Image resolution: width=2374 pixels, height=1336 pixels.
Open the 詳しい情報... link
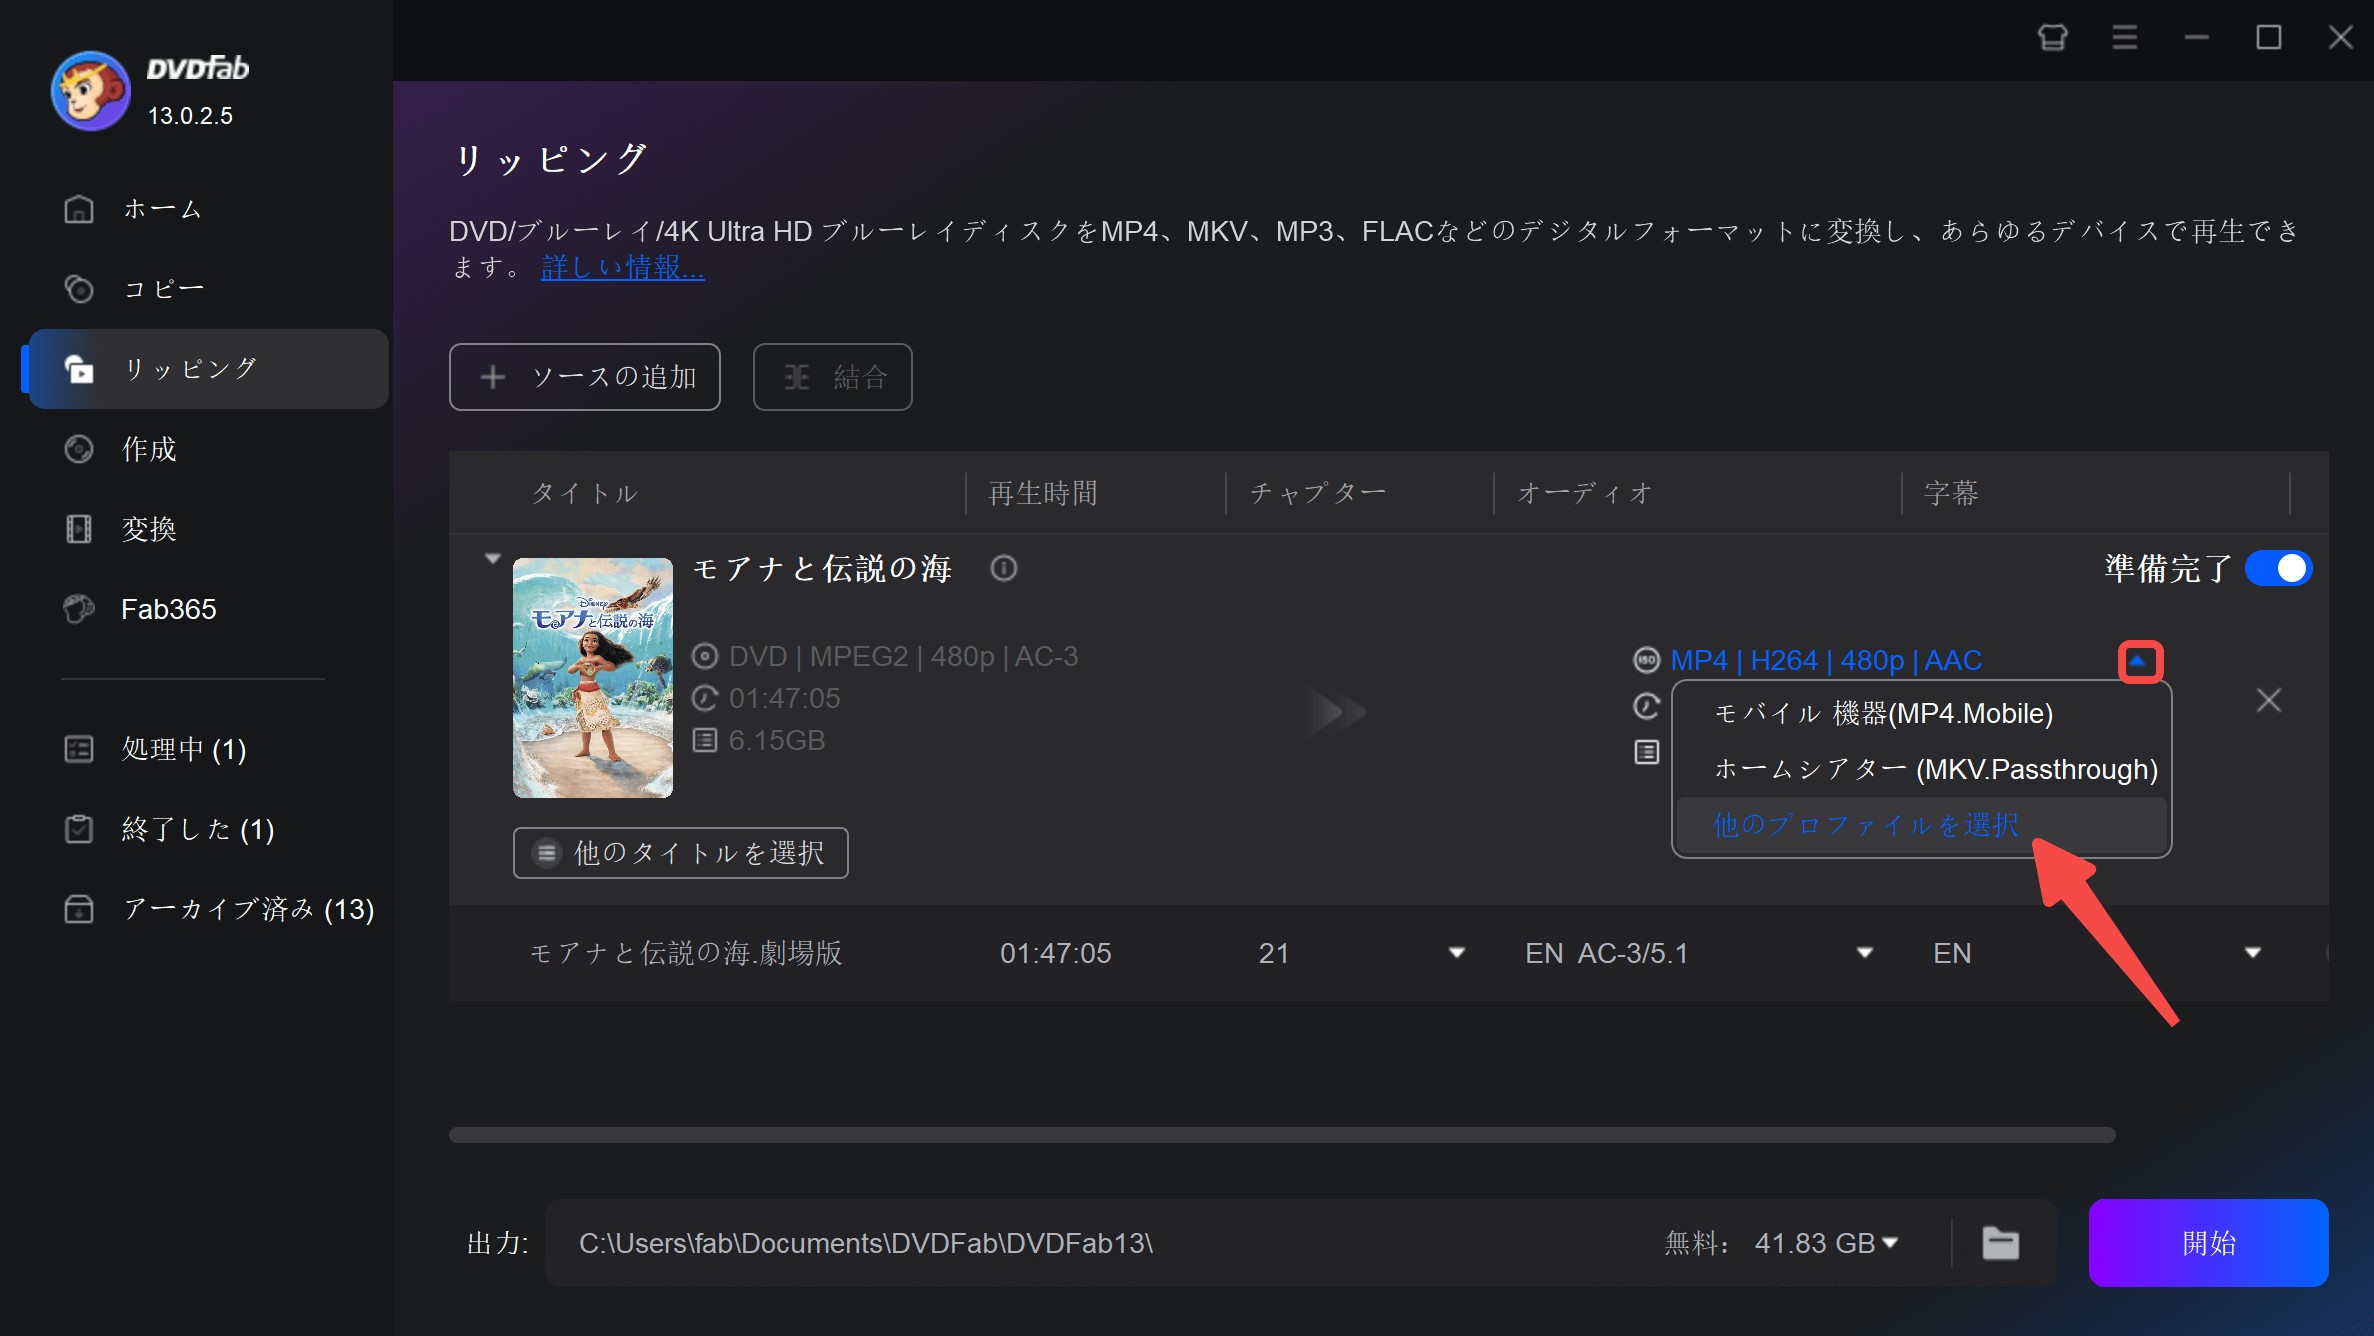622,268
